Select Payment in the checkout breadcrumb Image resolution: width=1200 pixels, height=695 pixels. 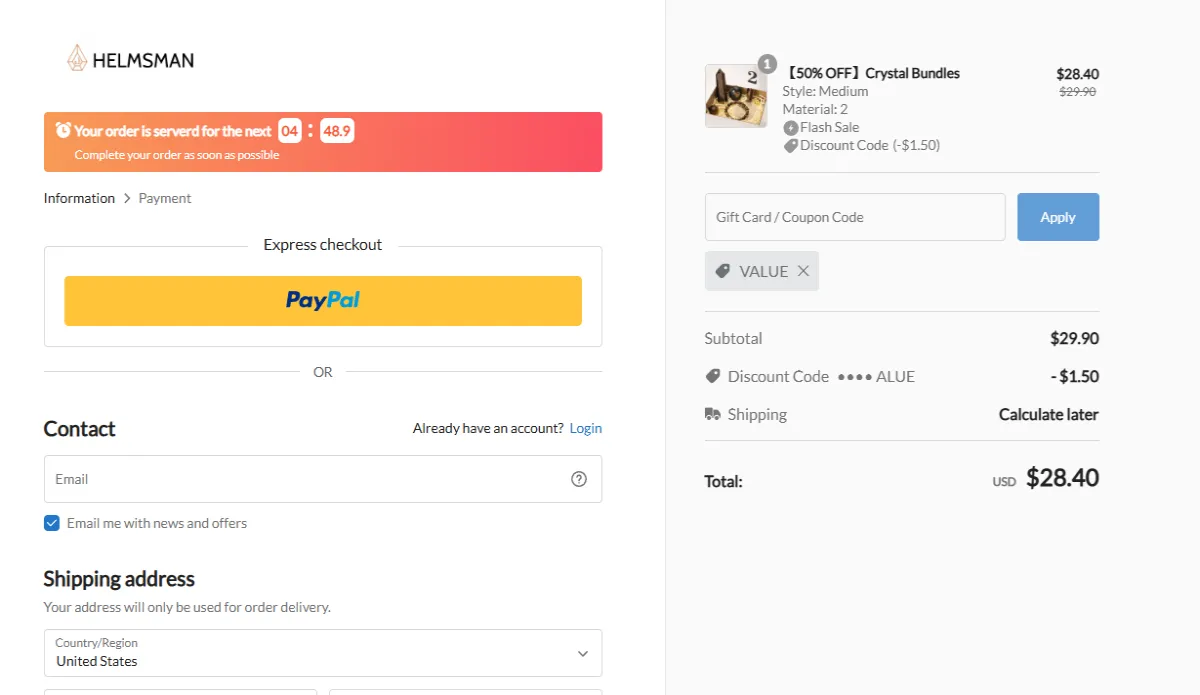[164, 197]
